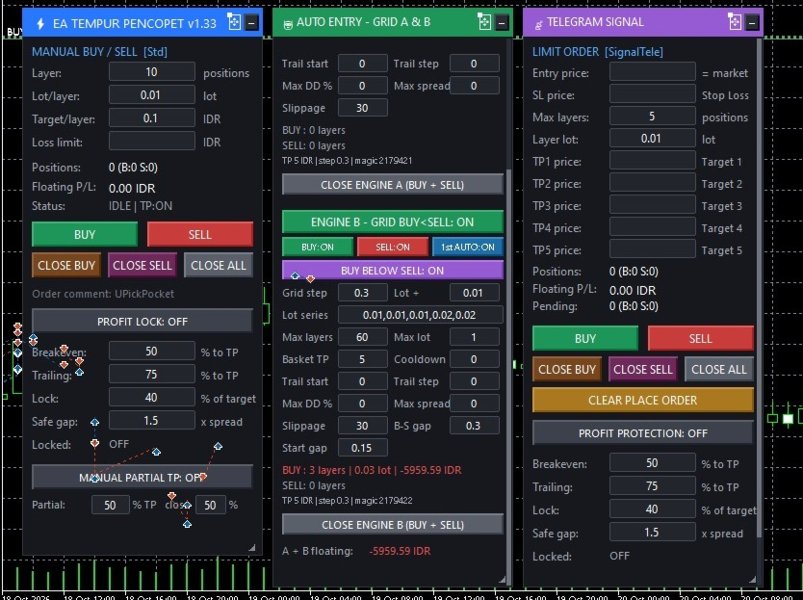Click the robot icon in AUTO ENTRY title
Screen dimensions: 803x600
[288, 25]
